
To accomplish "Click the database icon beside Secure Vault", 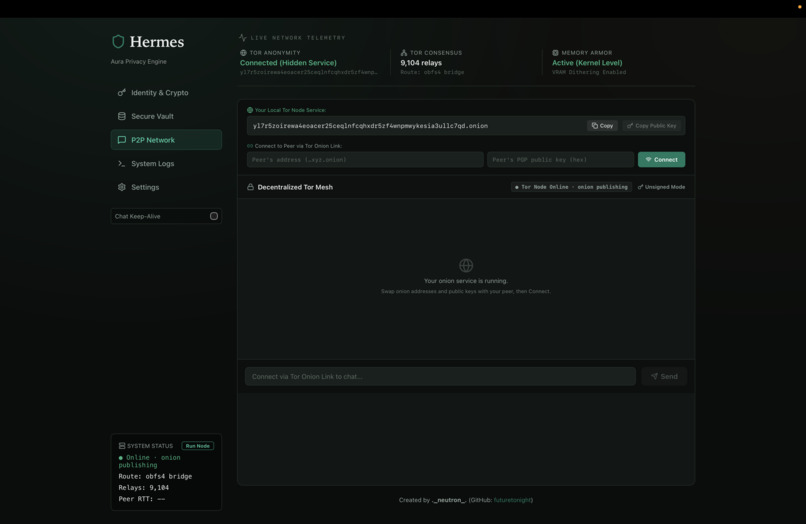I will [122, 116].
